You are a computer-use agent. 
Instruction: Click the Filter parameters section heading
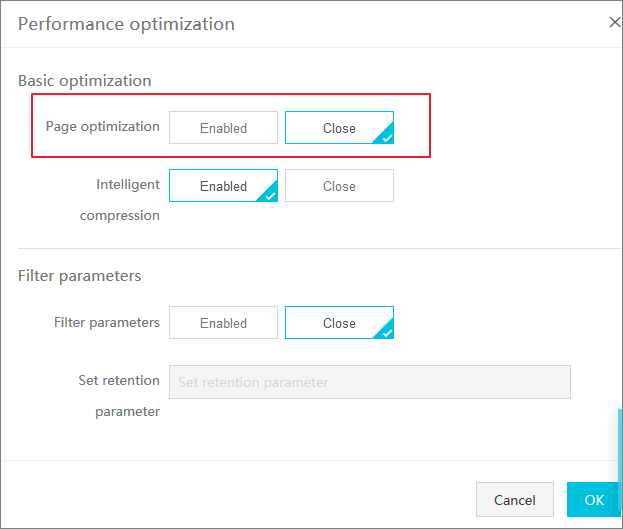point(79,276)
